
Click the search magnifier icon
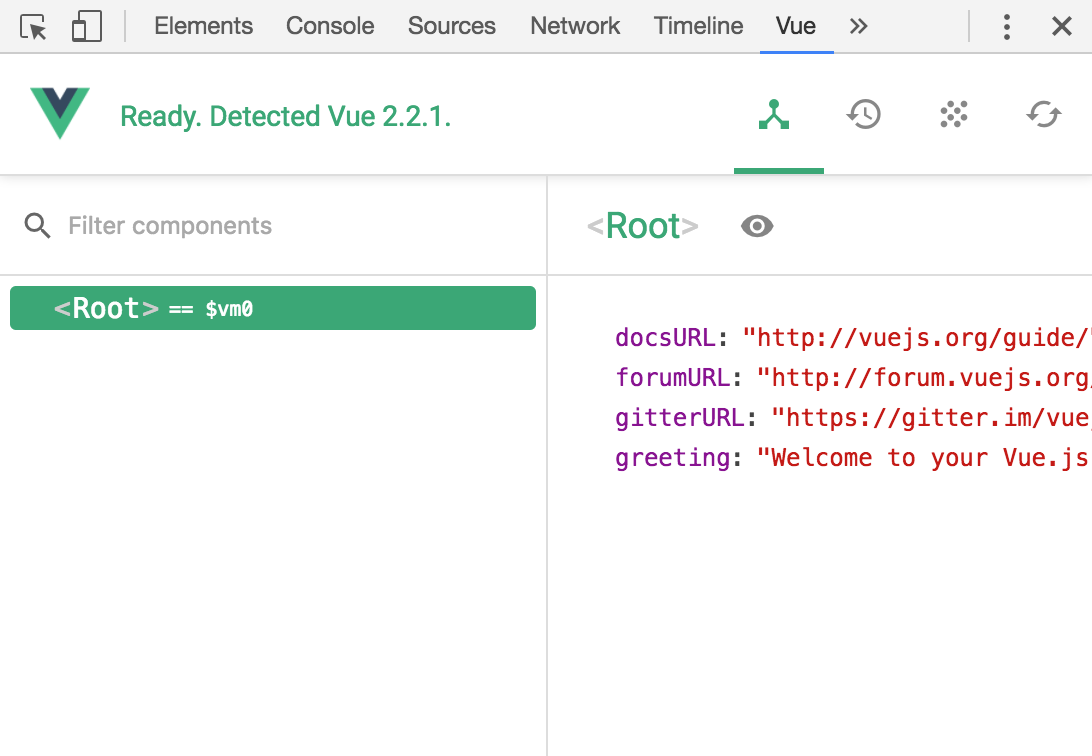37,226
